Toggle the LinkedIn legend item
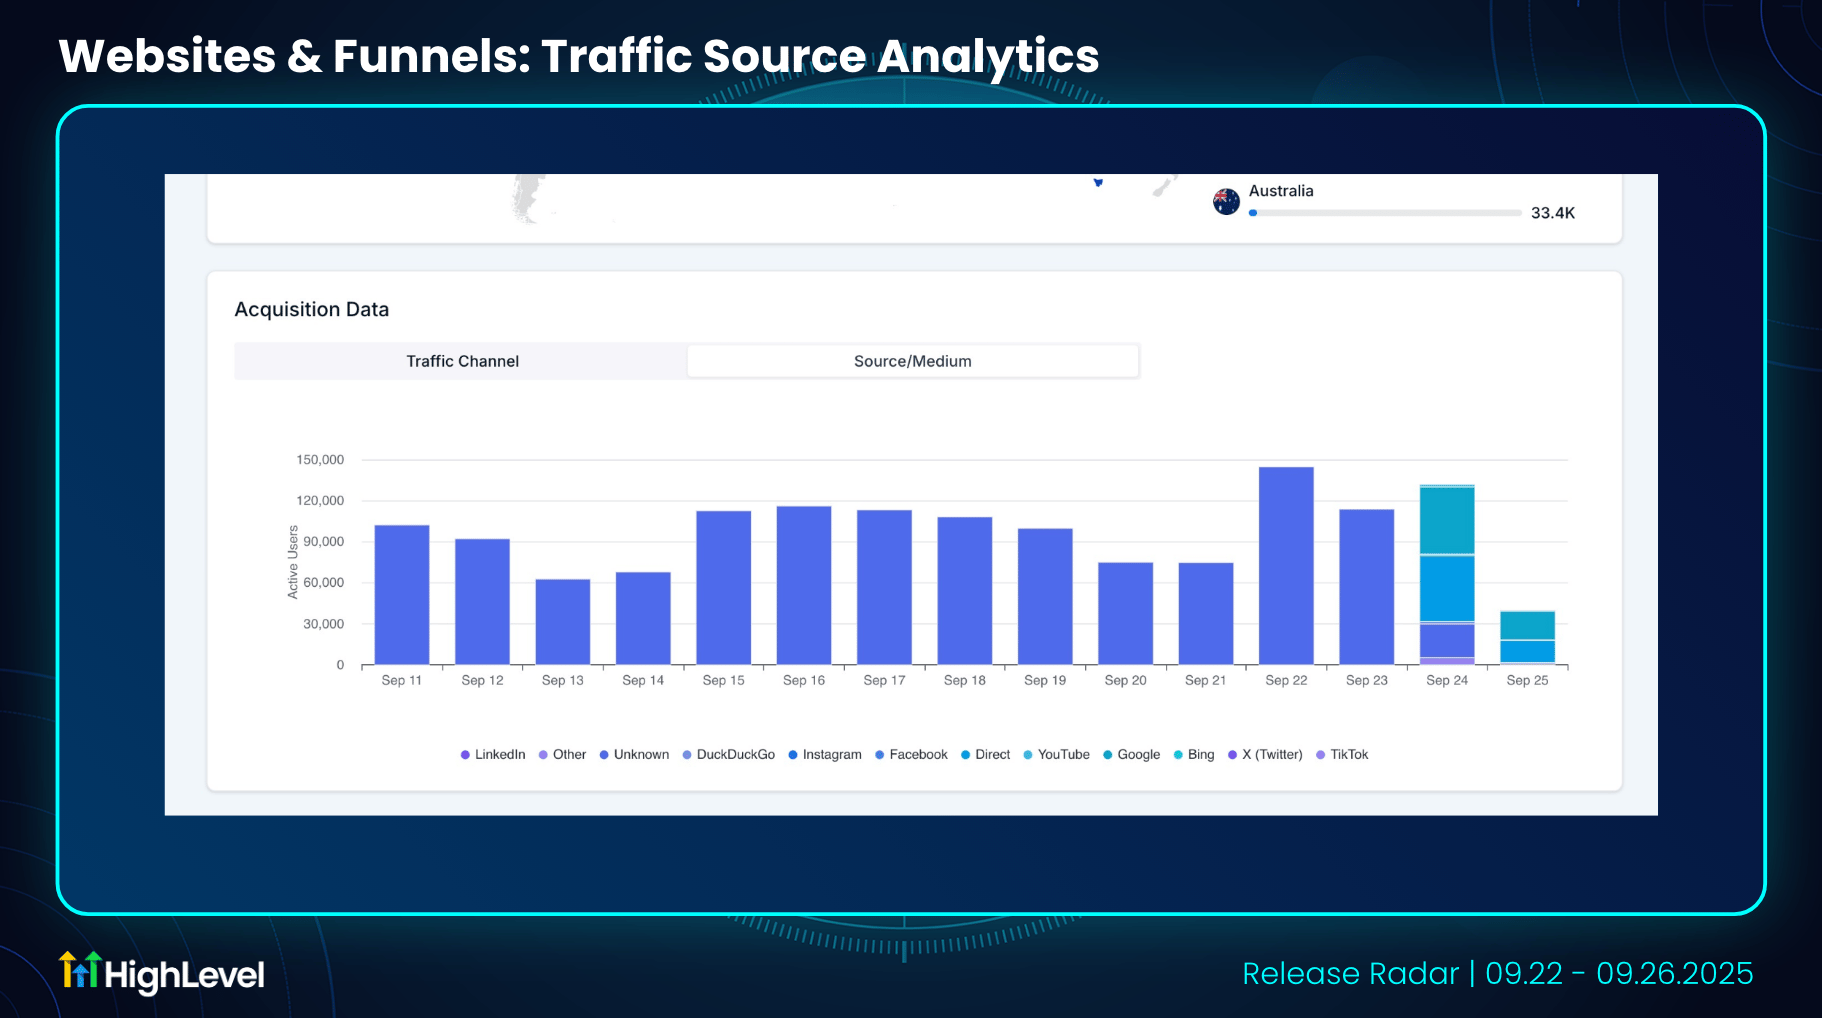1822x1018 pixels. (493, 755)
